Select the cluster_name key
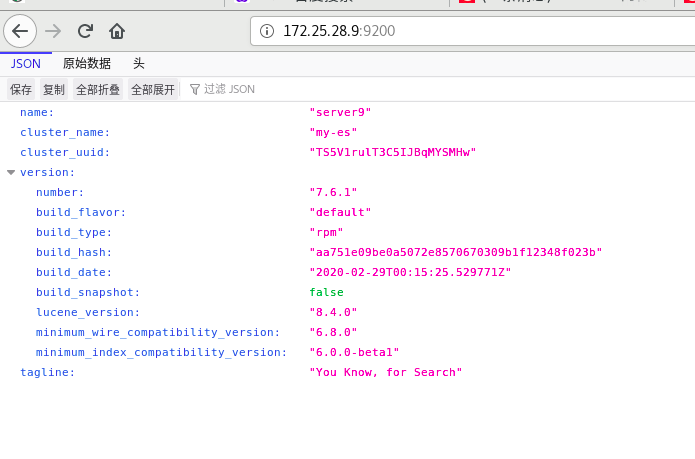Viewport: 695px width, 459px height. click(65, 132)
